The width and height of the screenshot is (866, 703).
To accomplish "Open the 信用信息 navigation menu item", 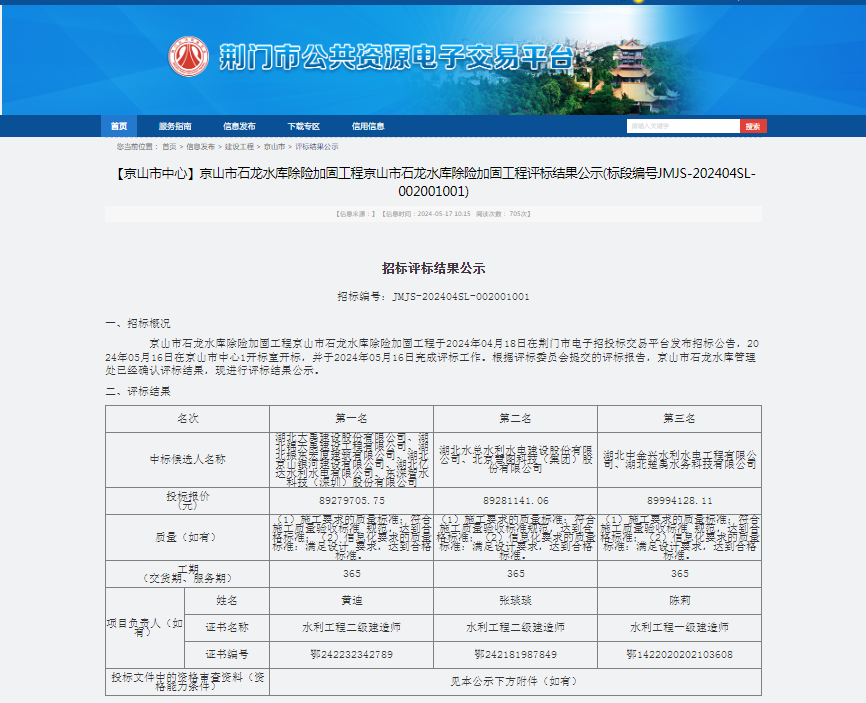I will (368, 126).
